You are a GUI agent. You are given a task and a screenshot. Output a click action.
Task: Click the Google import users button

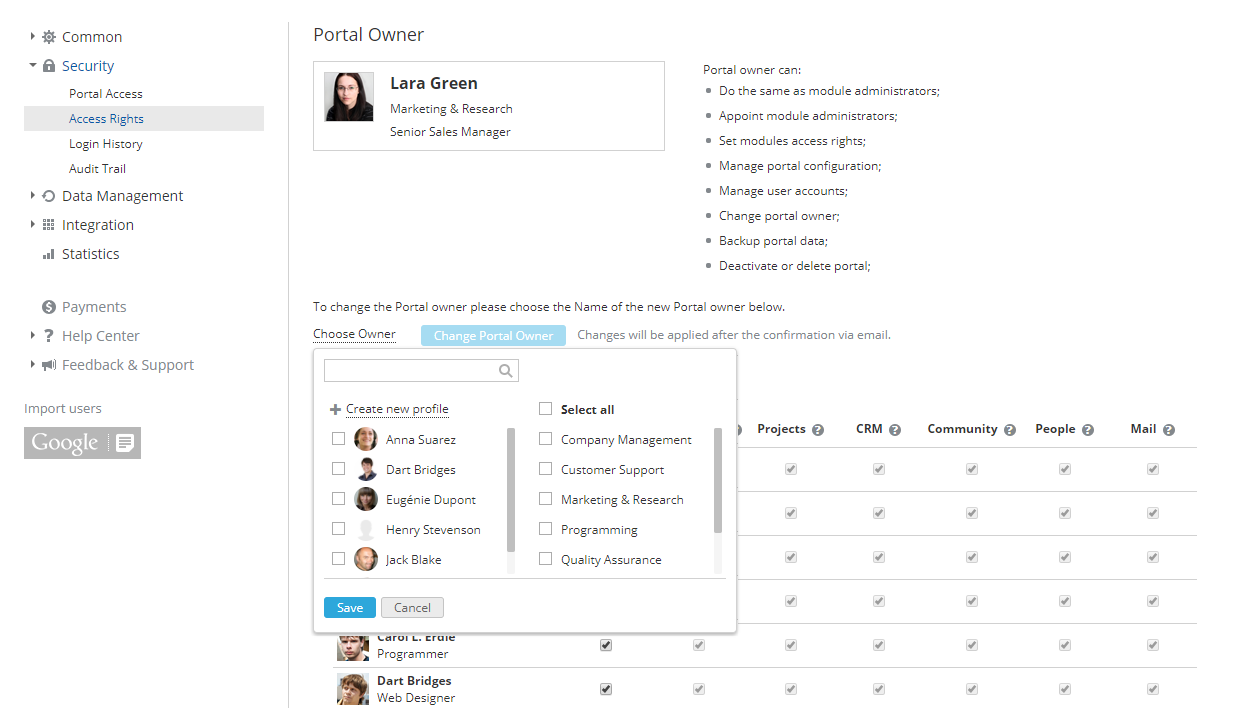82,443
